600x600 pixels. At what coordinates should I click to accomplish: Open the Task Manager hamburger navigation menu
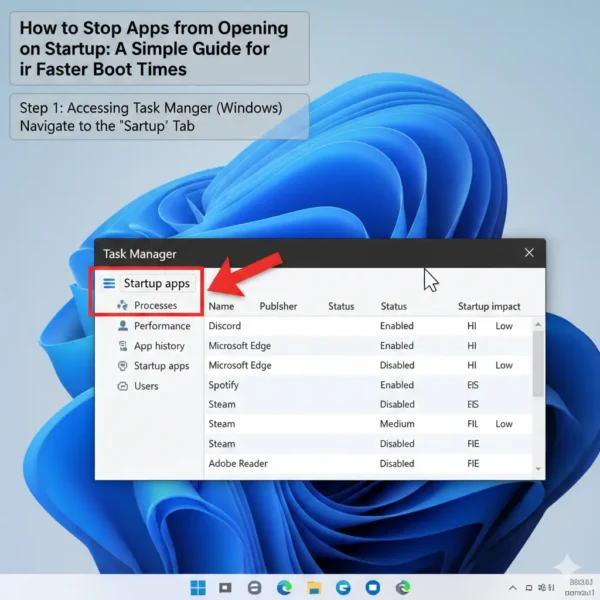pos(109,283)
